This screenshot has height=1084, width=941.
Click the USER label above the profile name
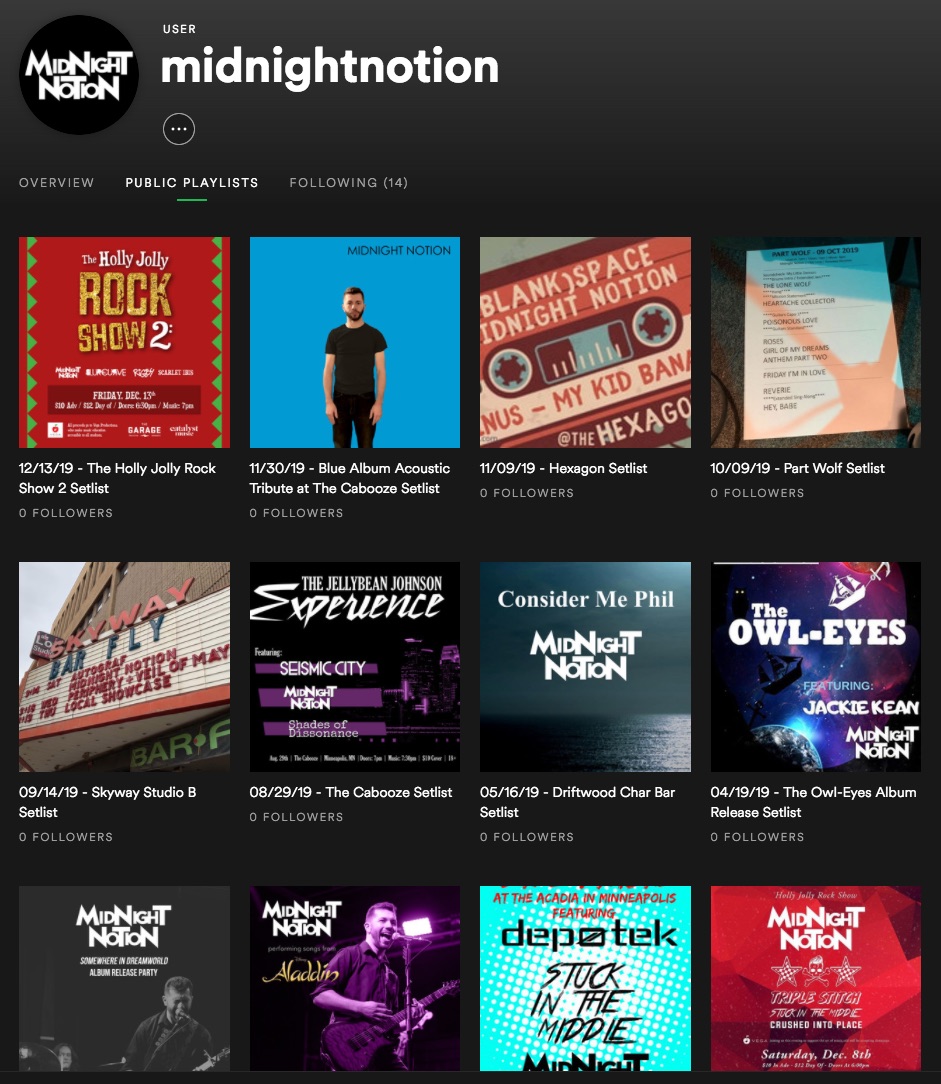pyautogui.click(x=179, y=29)
